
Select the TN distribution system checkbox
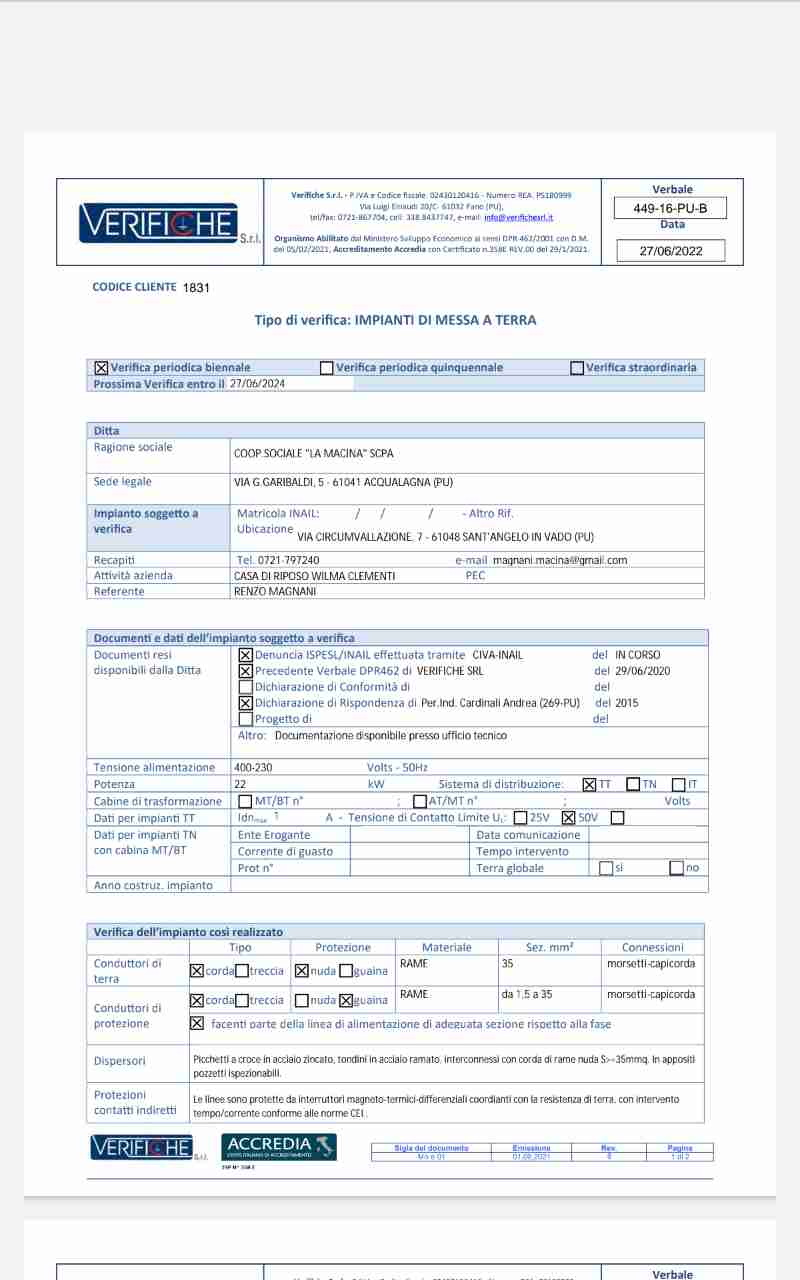(x=633, y=785)
